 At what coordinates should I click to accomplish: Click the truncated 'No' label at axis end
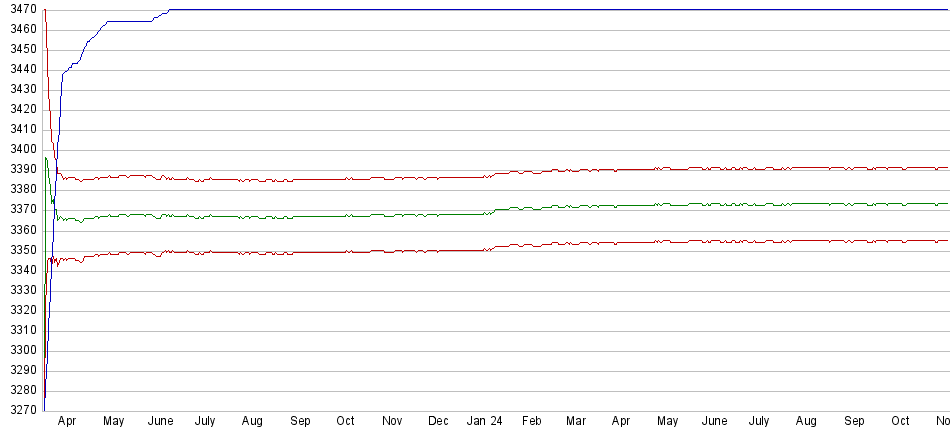tap(941, 422)
